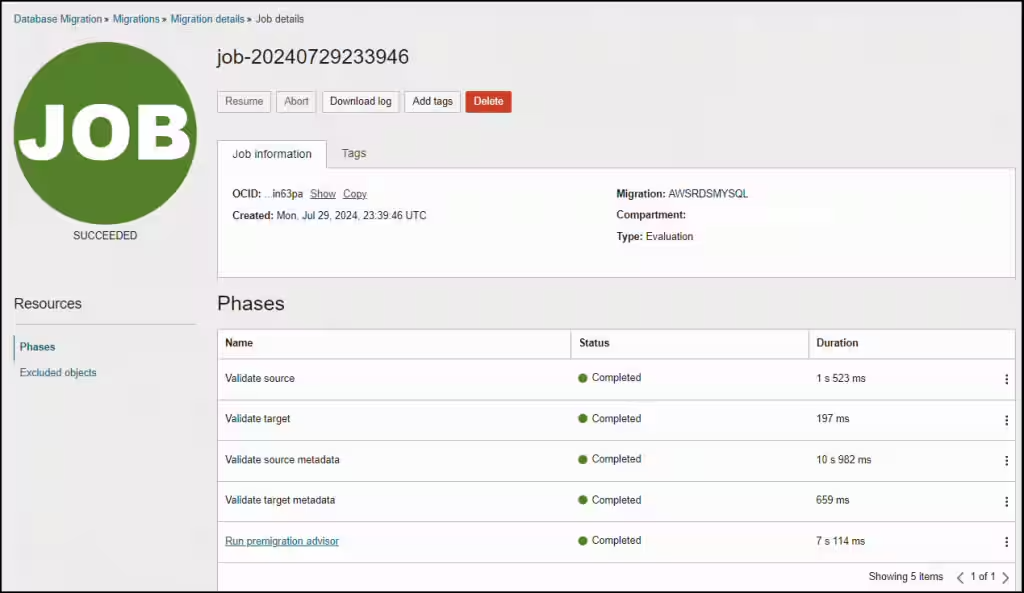The width and height of the screenshot is (1024, 593).
Task: Click the Resume button
Action: coord(244,101)
